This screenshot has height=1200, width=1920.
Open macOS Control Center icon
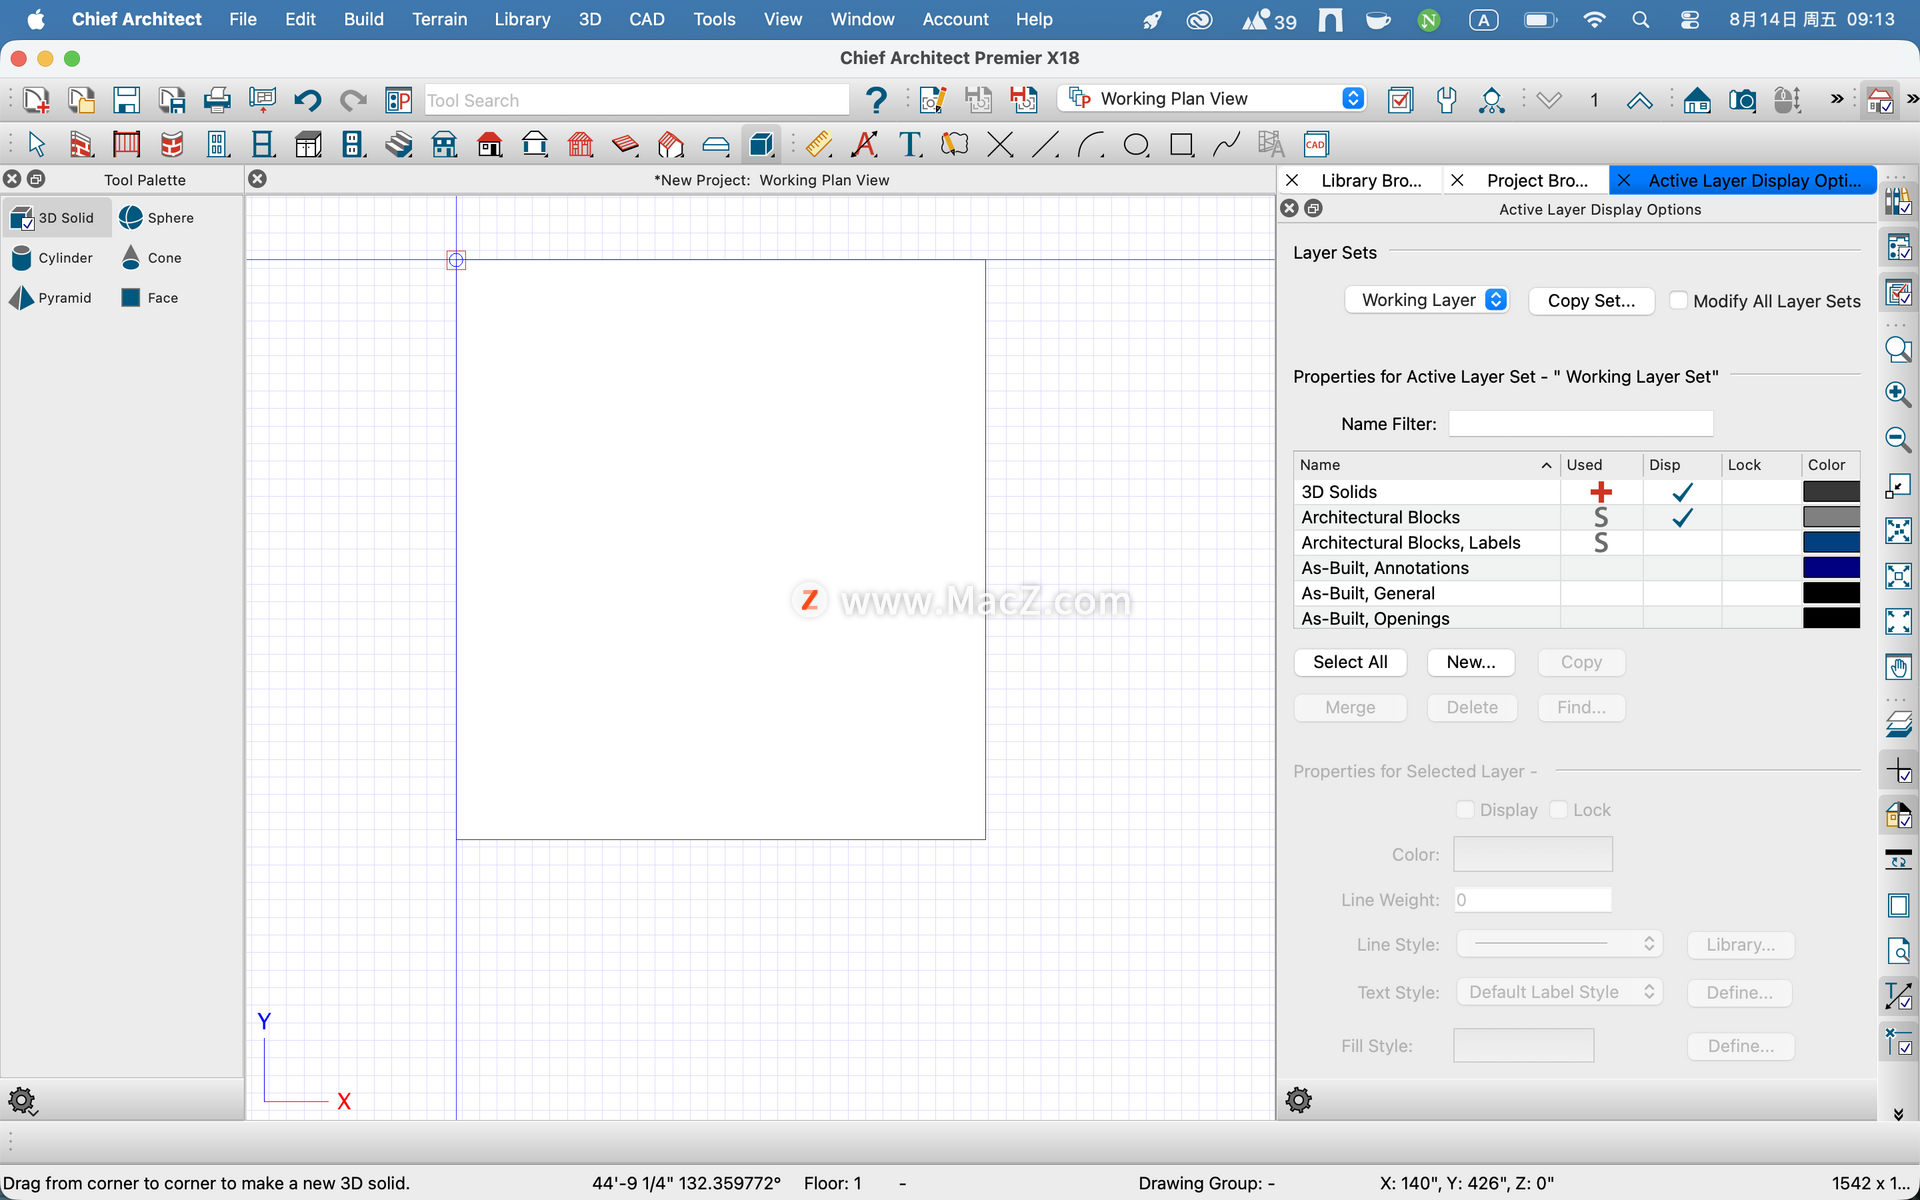(1689, 19)
